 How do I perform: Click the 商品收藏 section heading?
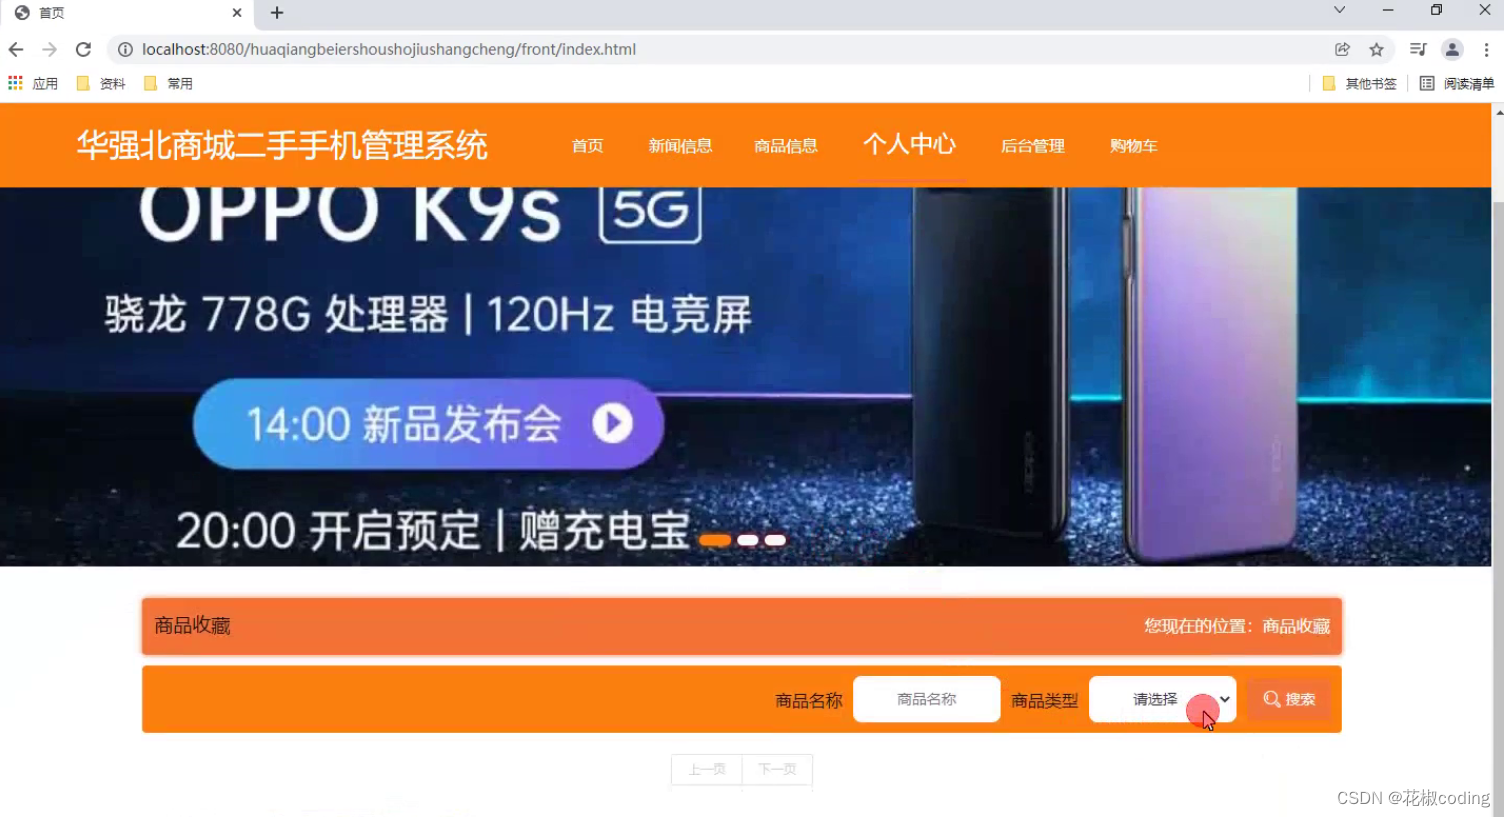(x=192, y=626)
